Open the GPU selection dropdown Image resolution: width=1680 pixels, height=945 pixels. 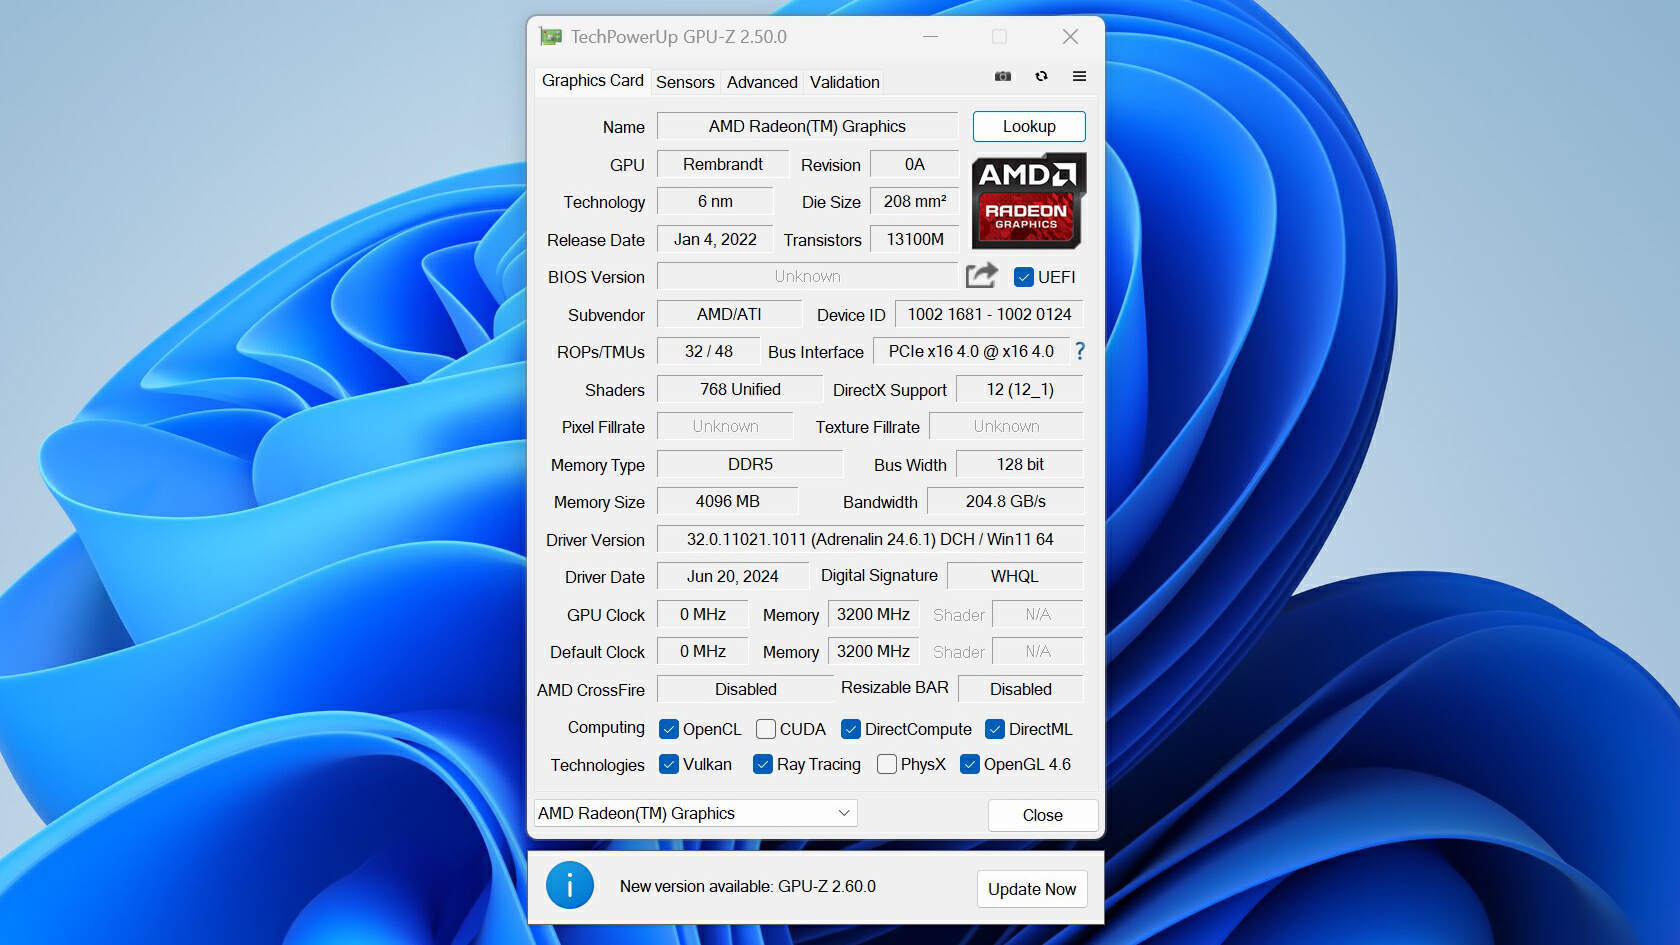(x=696, y=813)
